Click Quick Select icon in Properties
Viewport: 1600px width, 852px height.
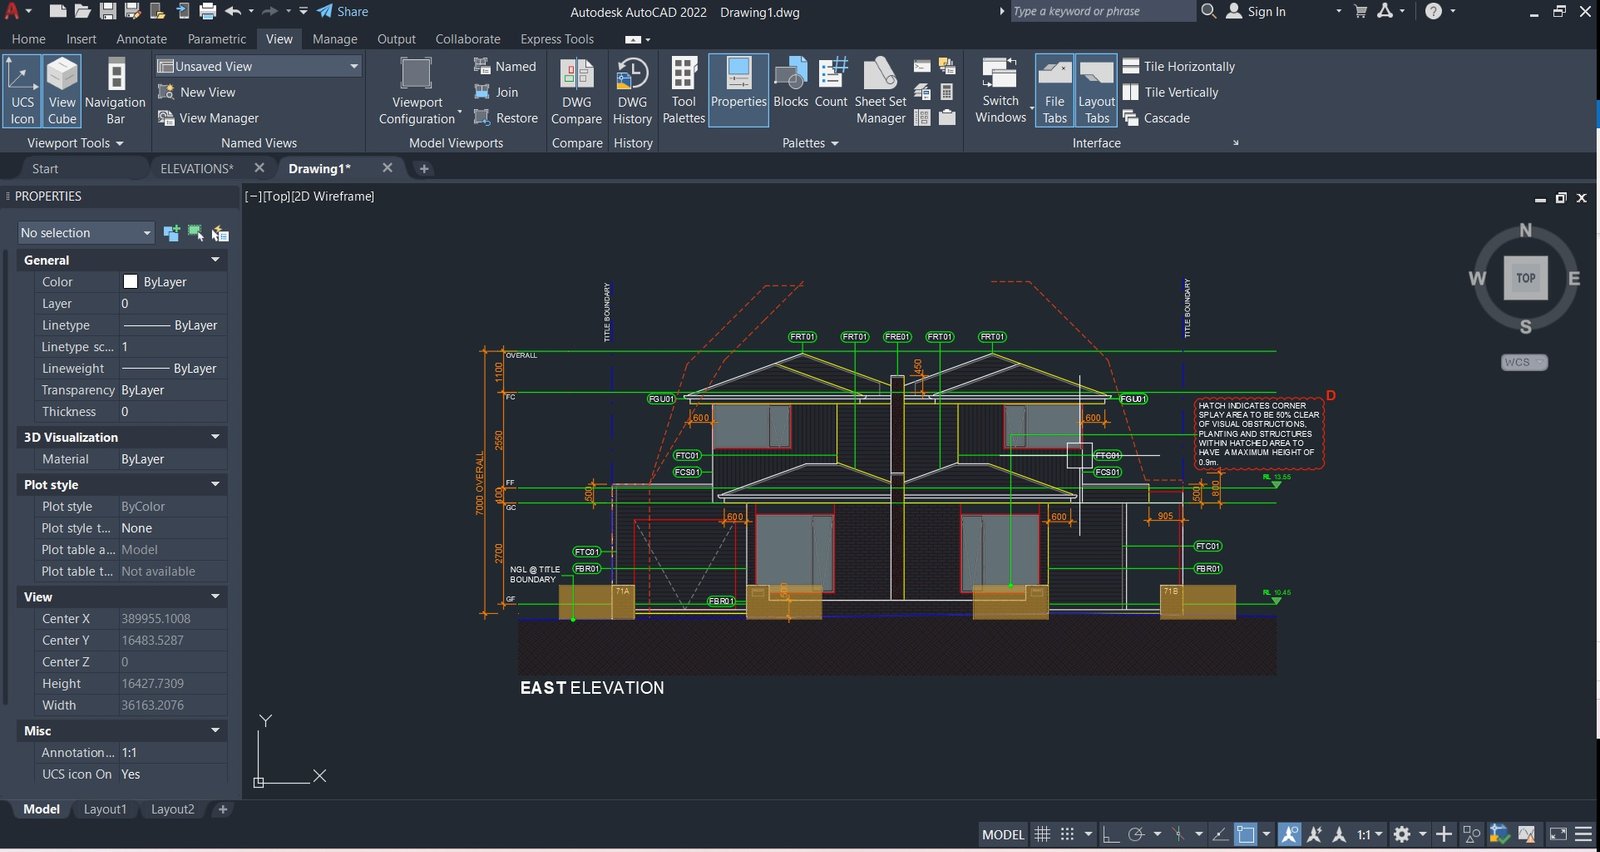(220, 233)
